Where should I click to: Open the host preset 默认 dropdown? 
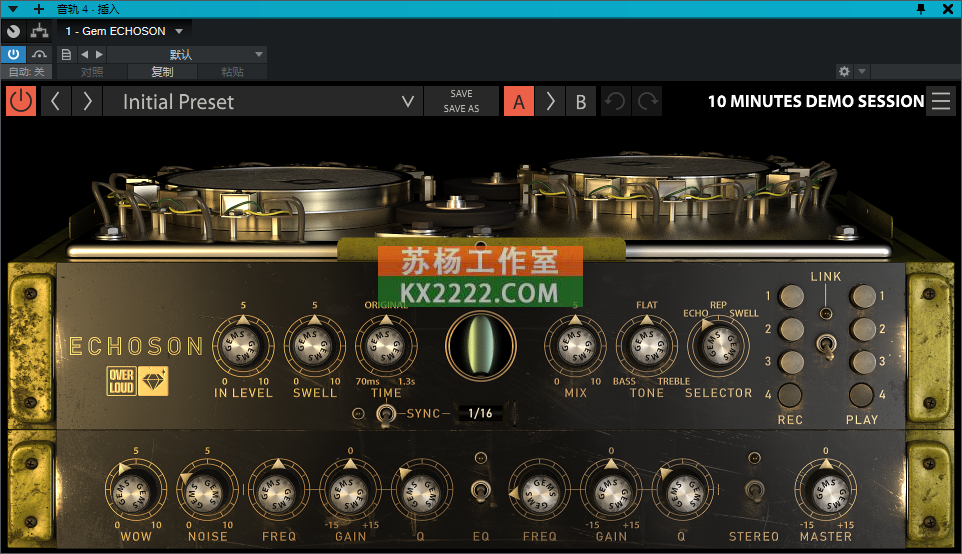187,55
